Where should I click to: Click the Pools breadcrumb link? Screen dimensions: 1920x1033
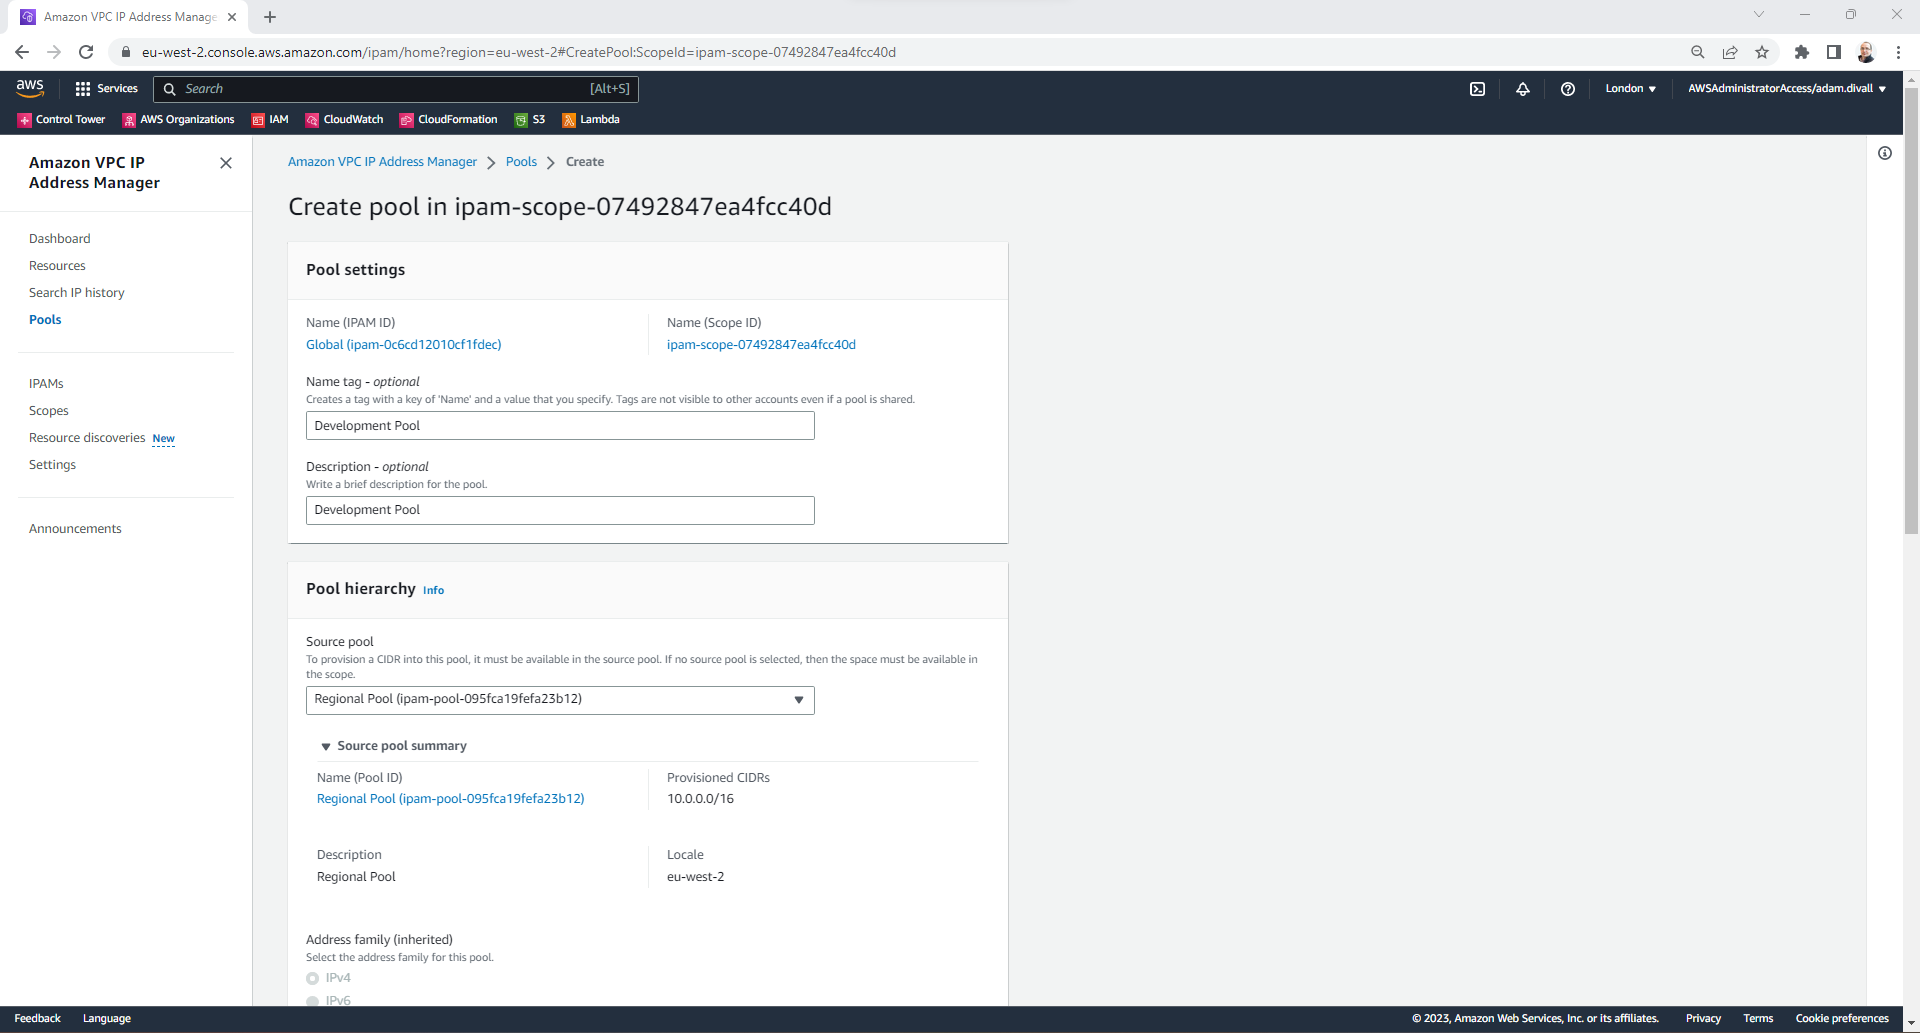pos(521,162)
